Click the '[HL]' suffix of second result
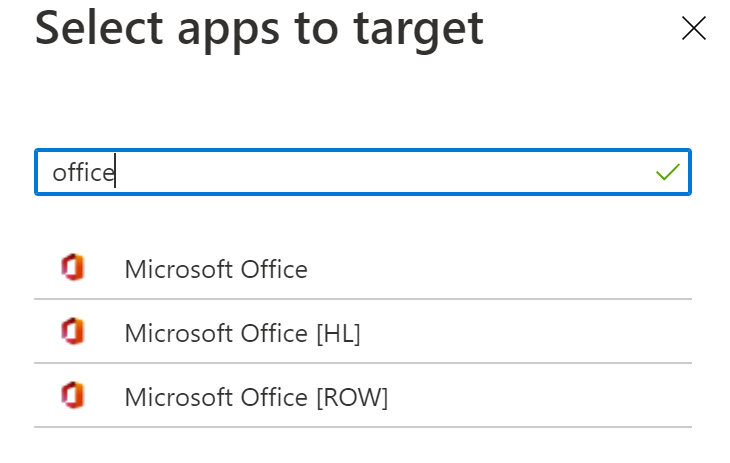Viewport: 730px width, 463px height. click(337, 333)
